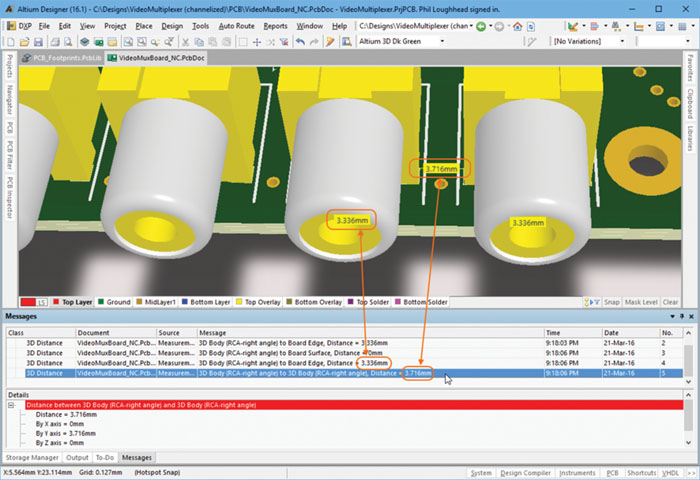Screen dimensions: 700x480
Task: Click the Save icon in main toolbar
Action: [x=39, y=41]
